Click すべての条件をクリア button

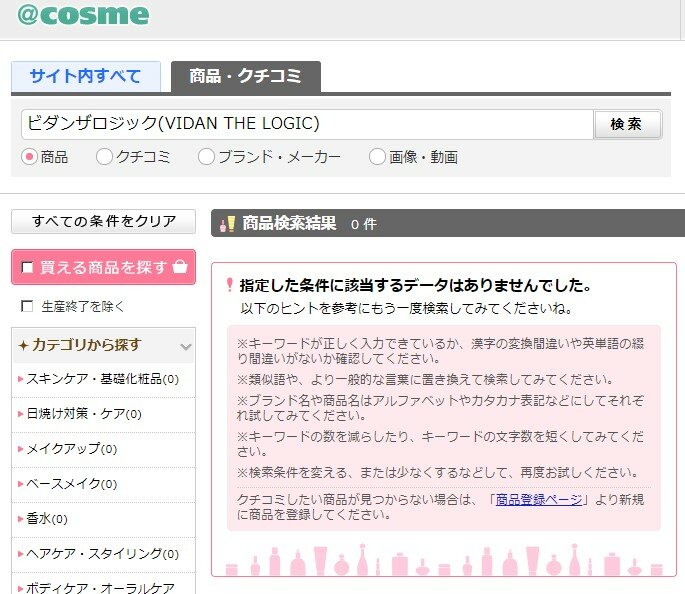coord(103,221)
